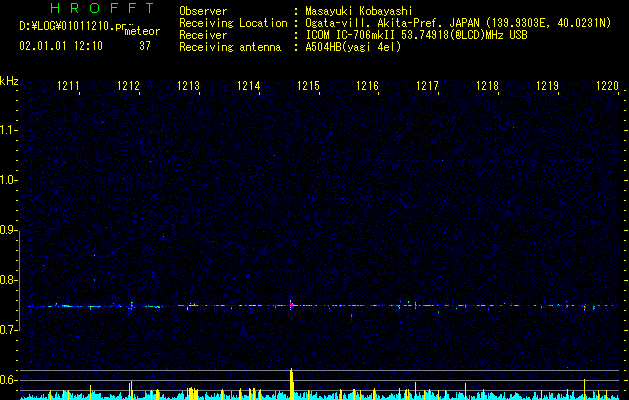Viewport: 629px width, 400px height.
Task: Click the 0.7 frequency axis label
Action: point(8,330)
